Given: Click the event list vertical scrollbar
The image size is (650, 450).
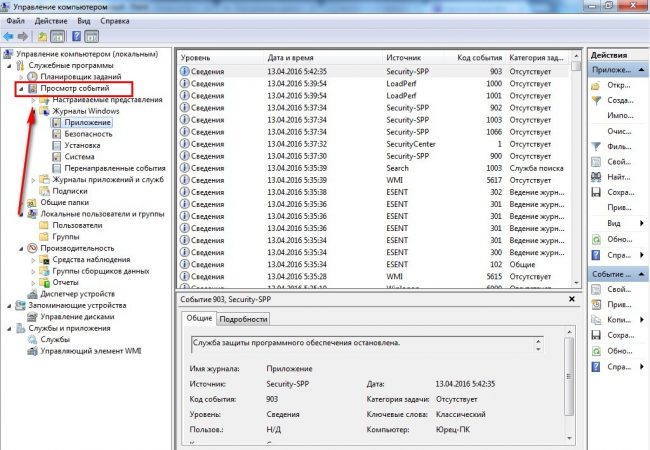Looking at the screenshot, I should tap(576, 170).
